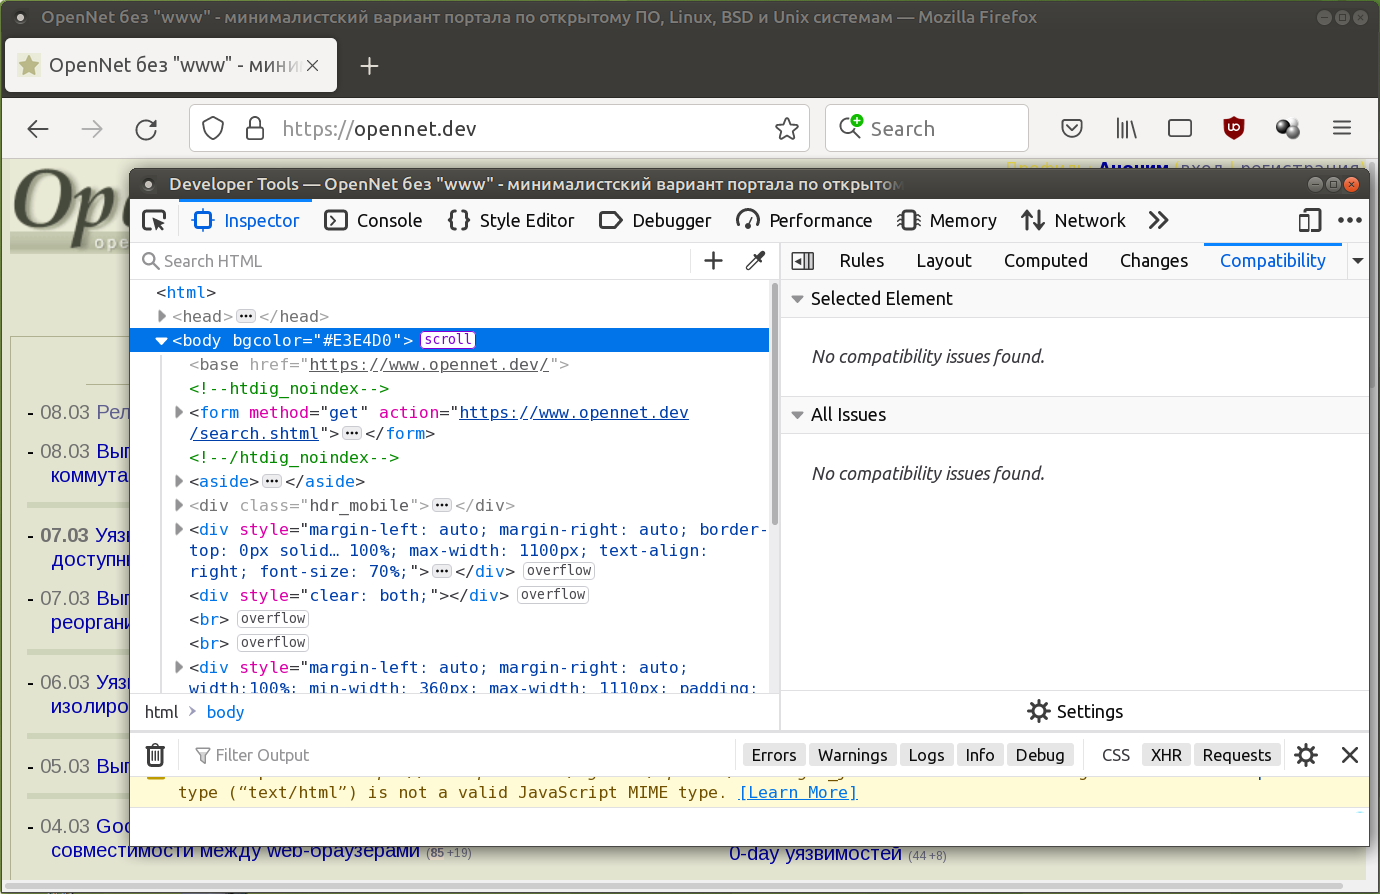Expand the head element node
The height and width of the screenshot is (894, 1380).
162,316
